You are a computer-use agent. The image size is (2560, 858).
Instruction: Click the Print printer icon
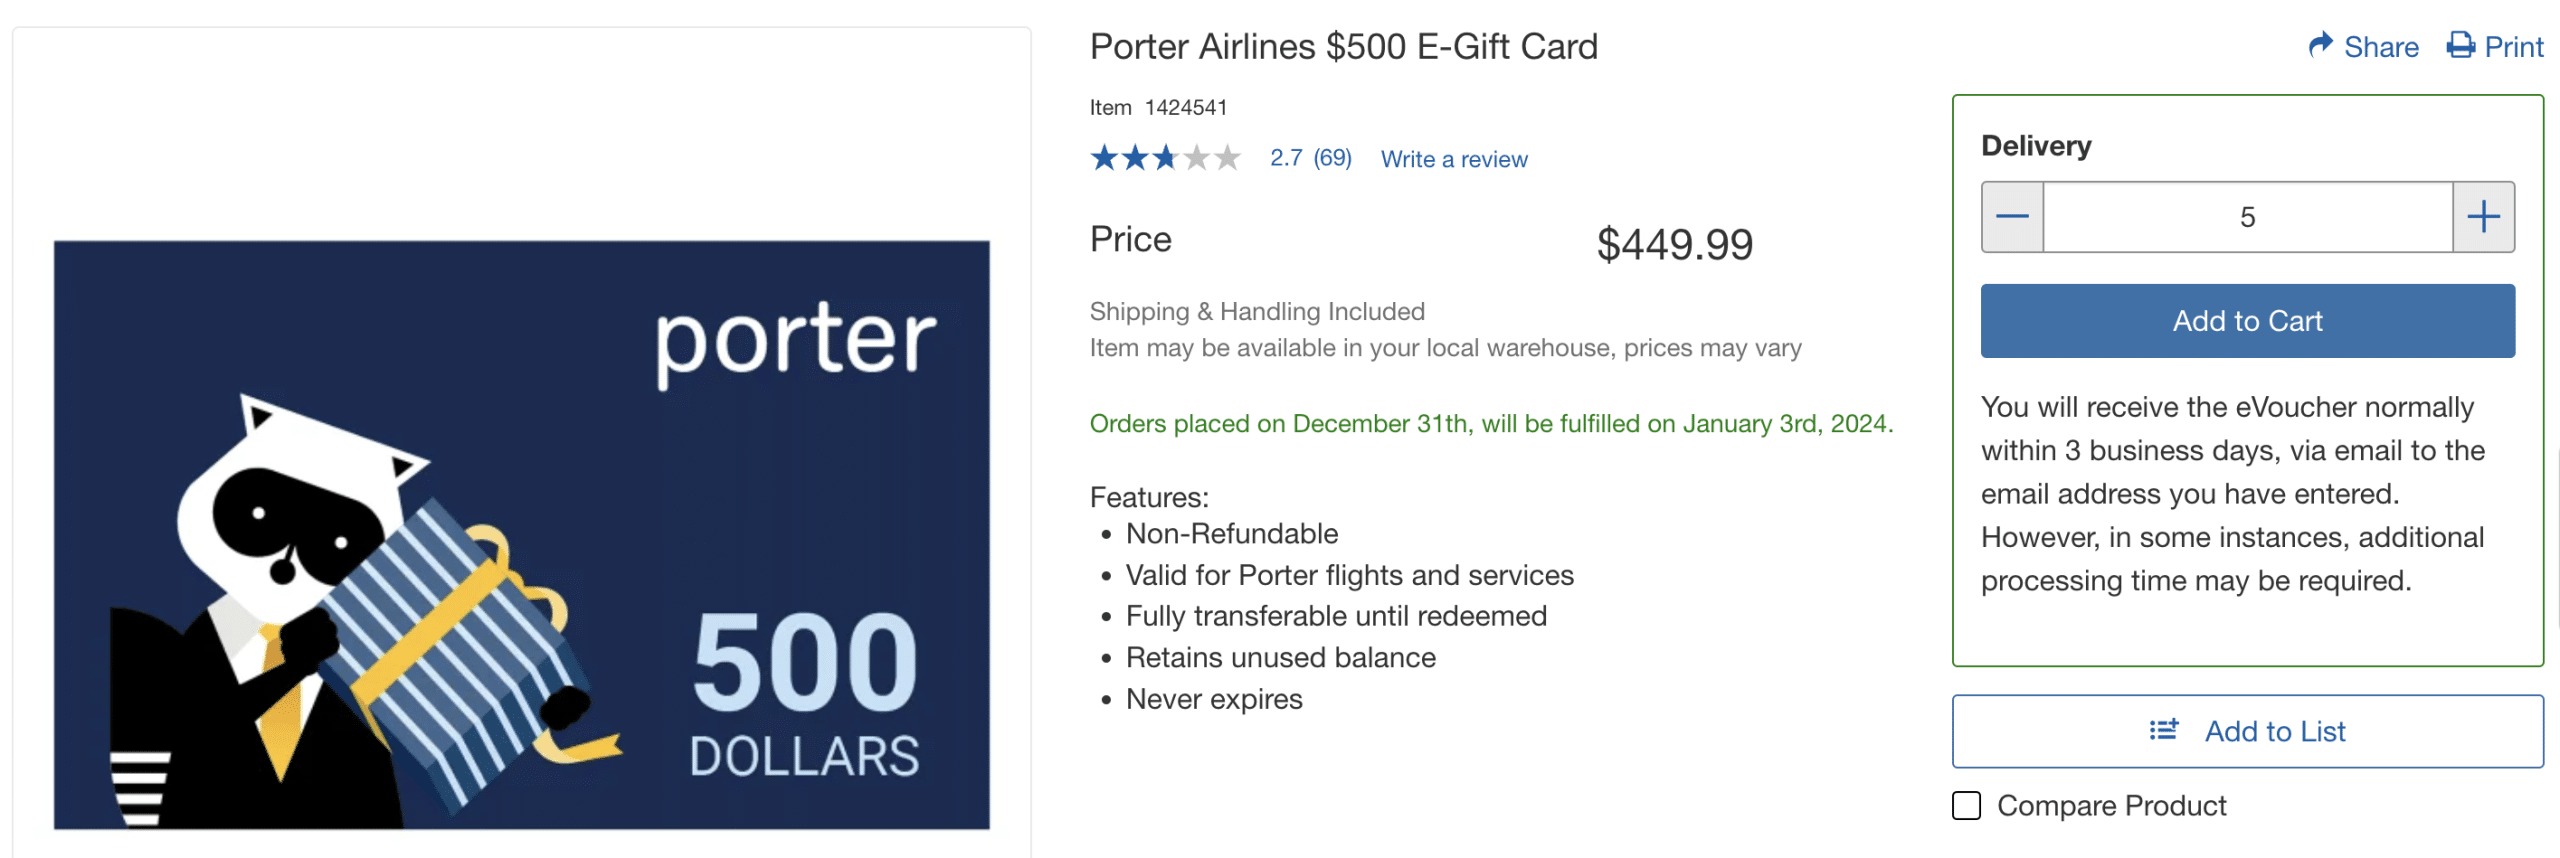(2460, 45)
